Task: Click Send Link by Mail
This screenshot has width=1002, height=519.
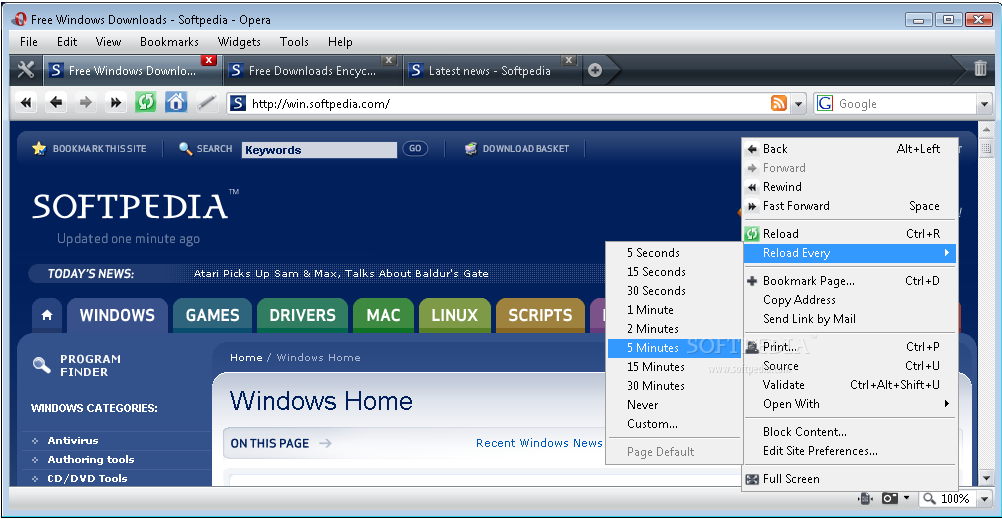Action: tap(849, 319)
